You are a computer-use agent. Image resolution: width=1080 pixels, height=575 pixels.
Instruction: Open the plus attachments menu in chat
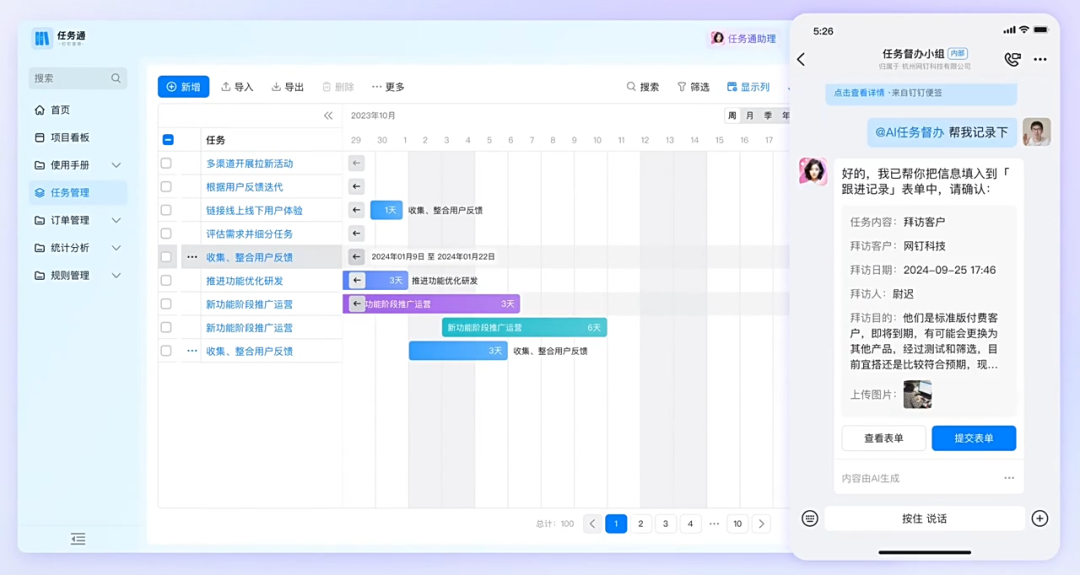coord(1040,519)
